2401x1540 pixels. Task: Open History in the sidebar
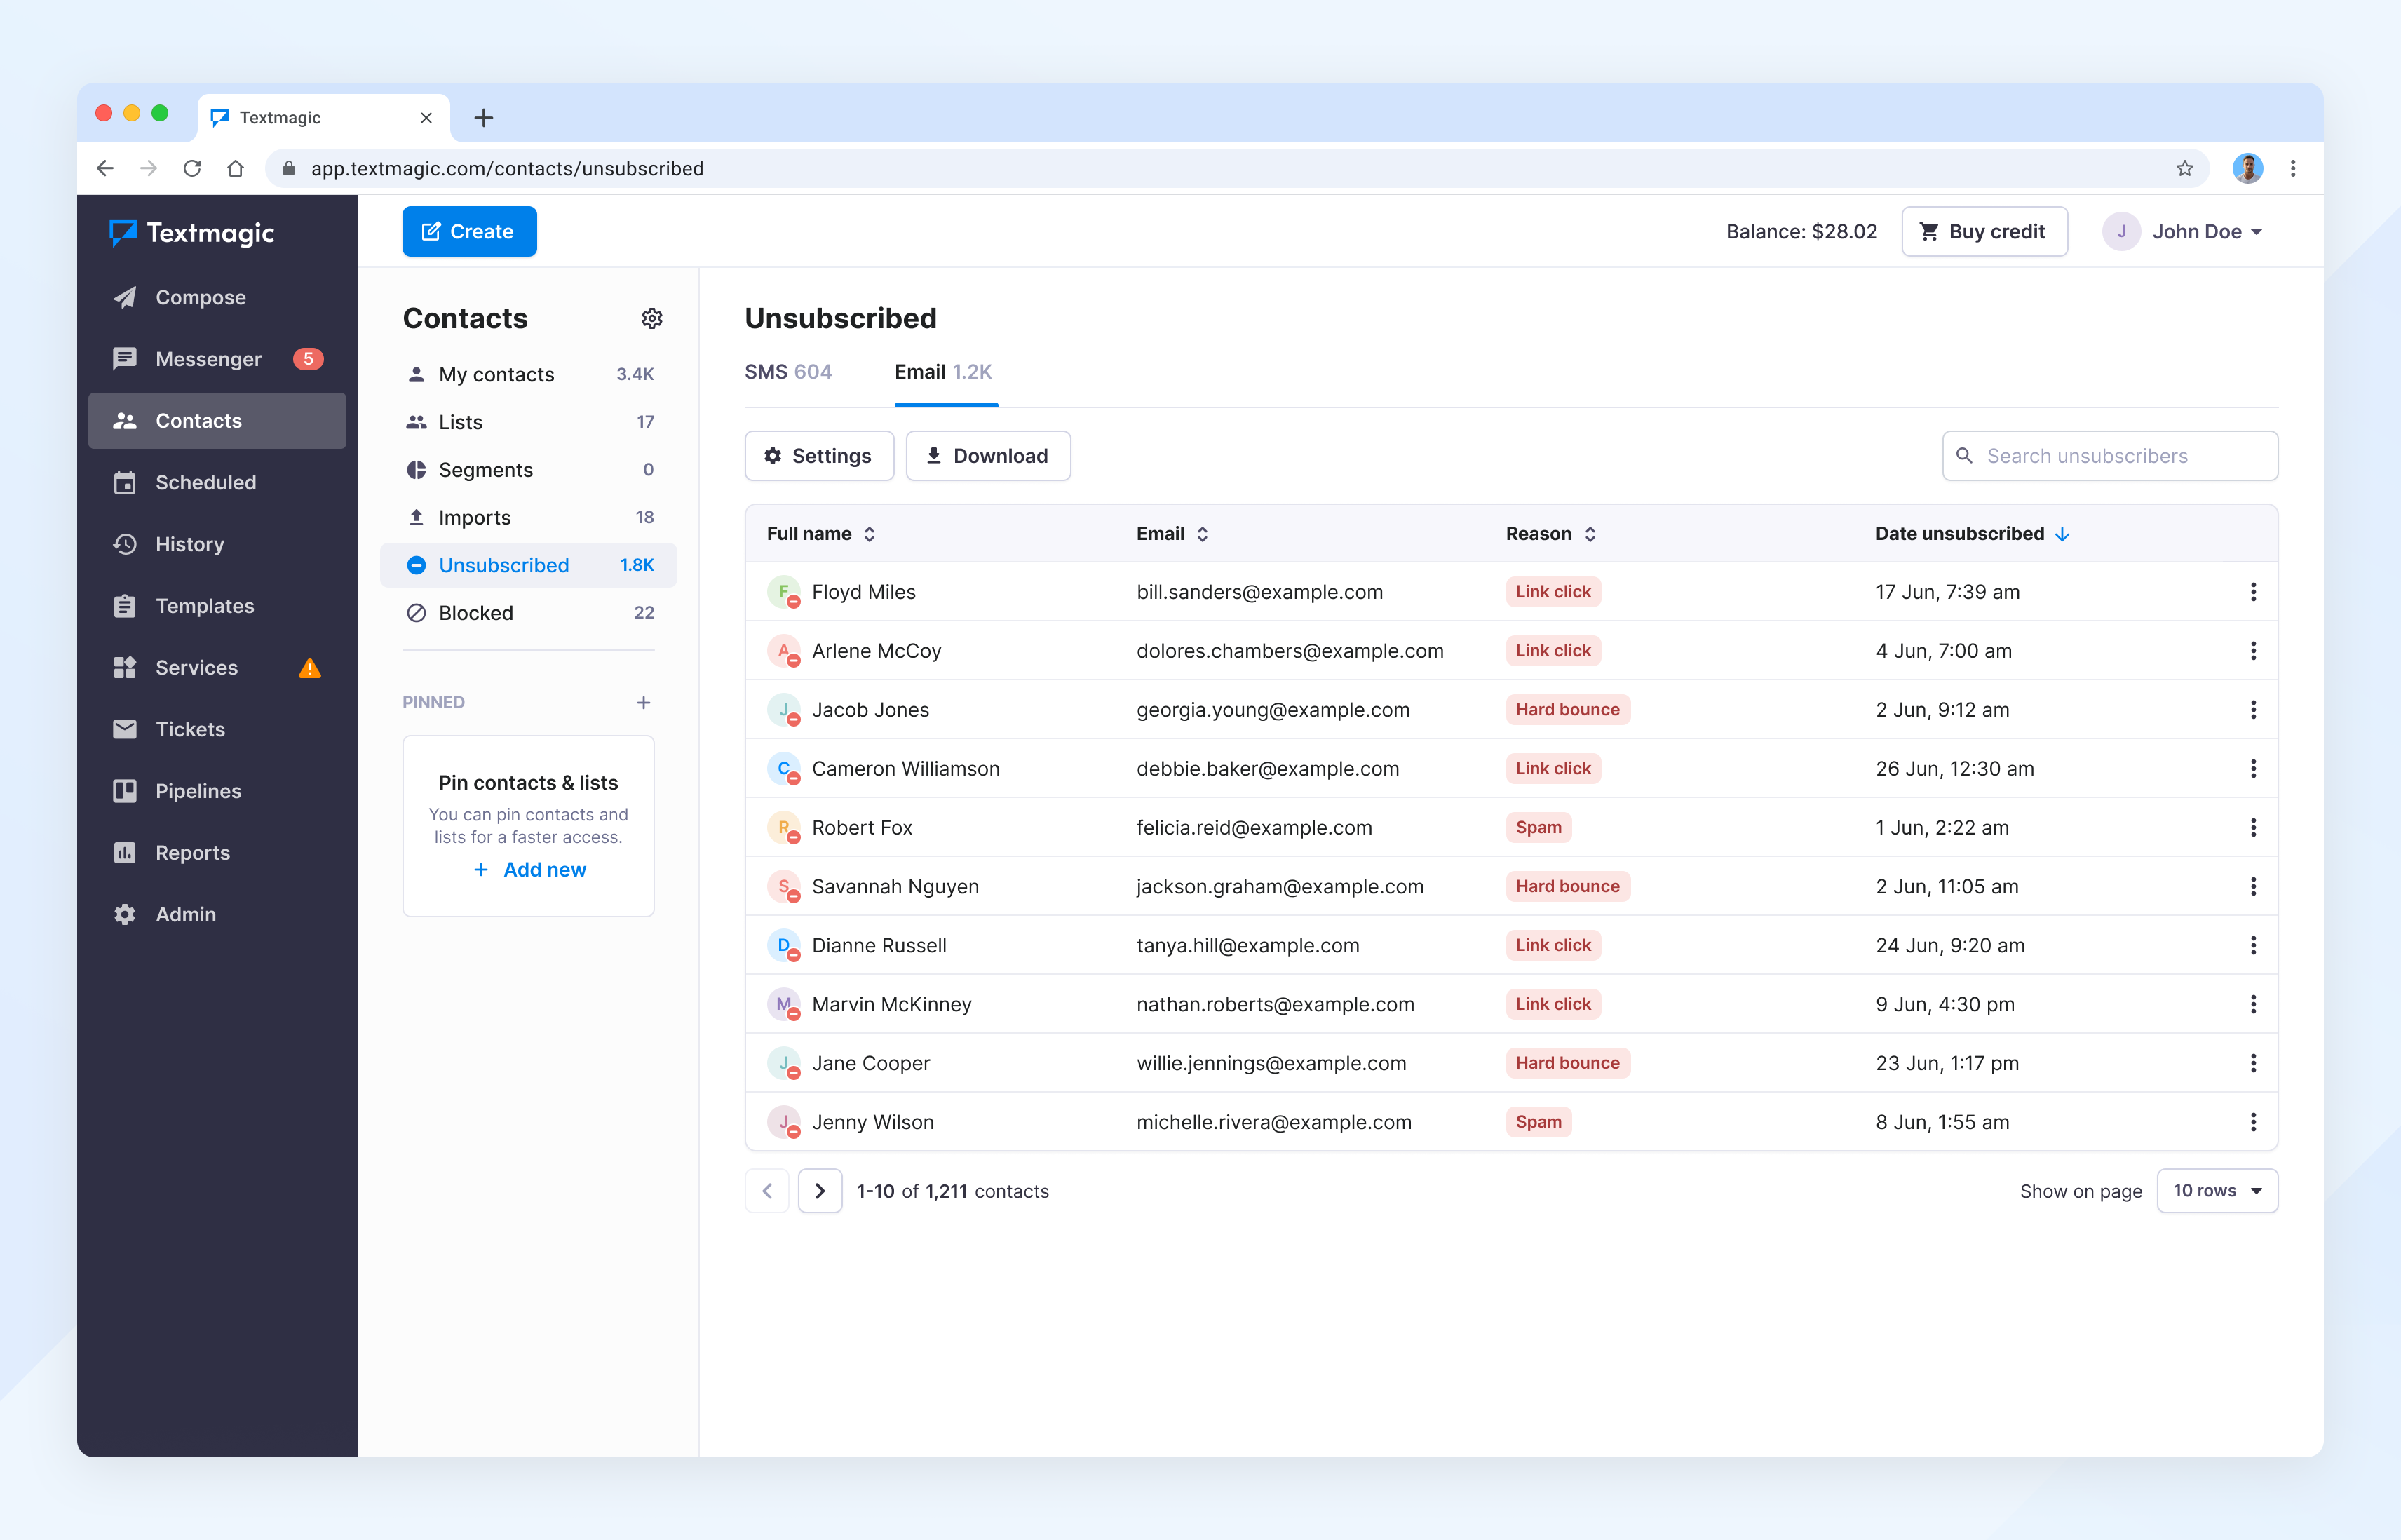[x=217, y=544]
